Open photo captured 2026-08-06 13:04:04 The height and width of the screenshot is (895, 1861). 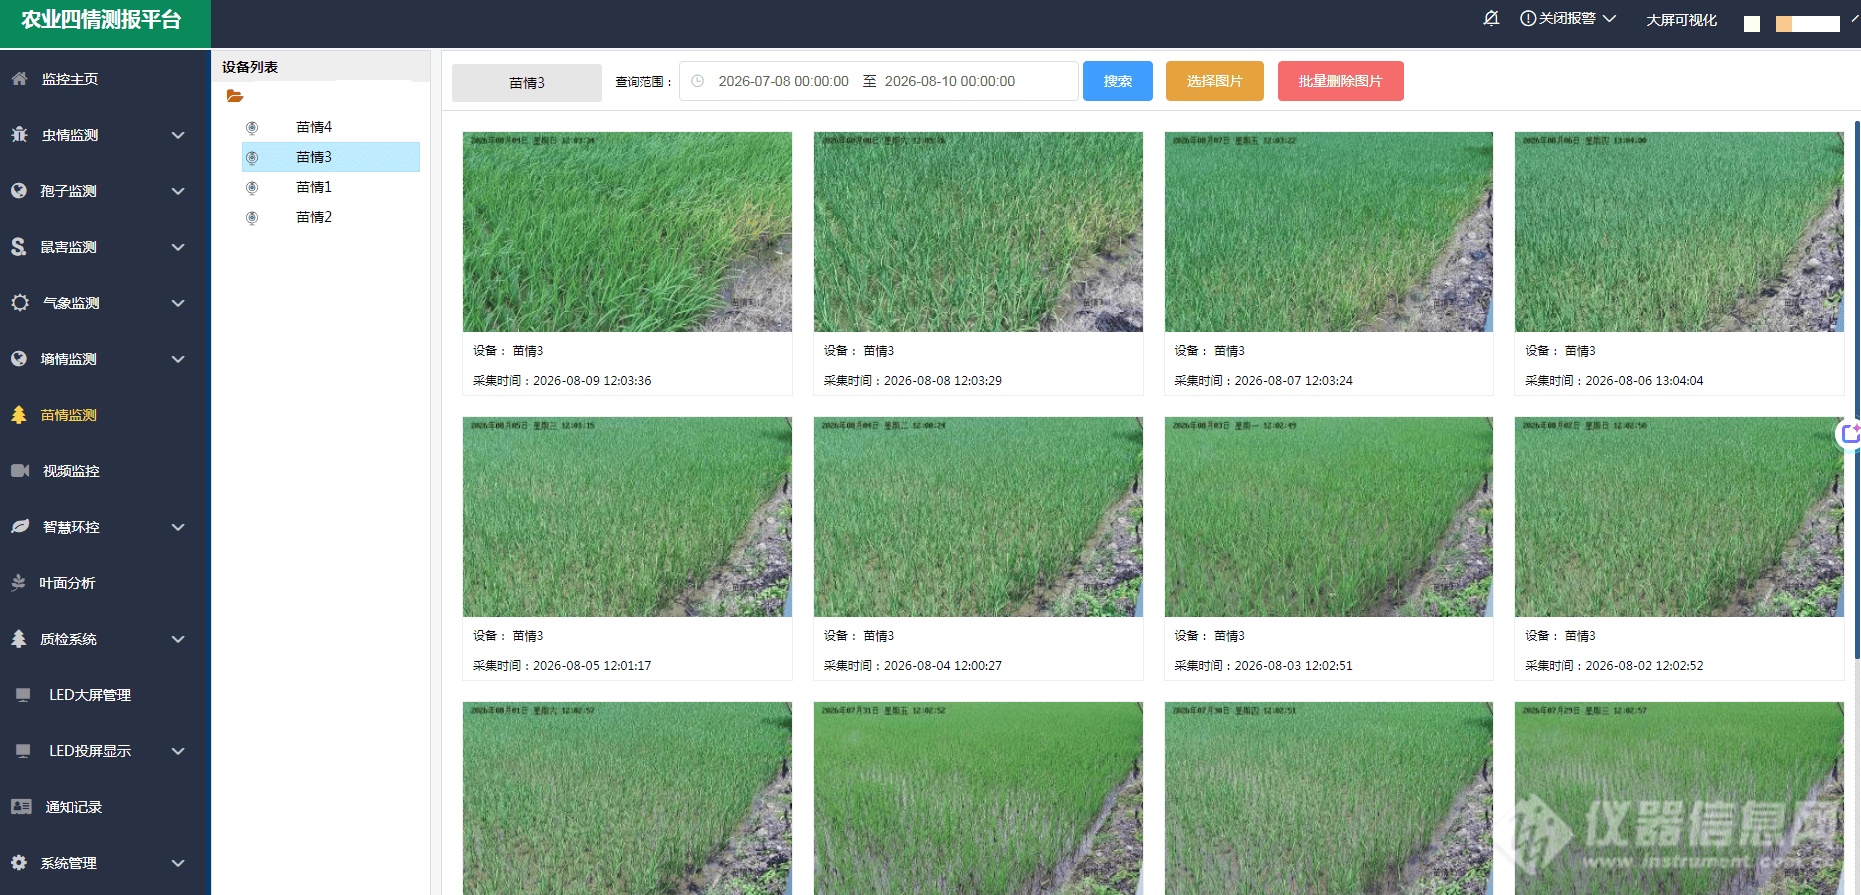tap(1679, 232)
